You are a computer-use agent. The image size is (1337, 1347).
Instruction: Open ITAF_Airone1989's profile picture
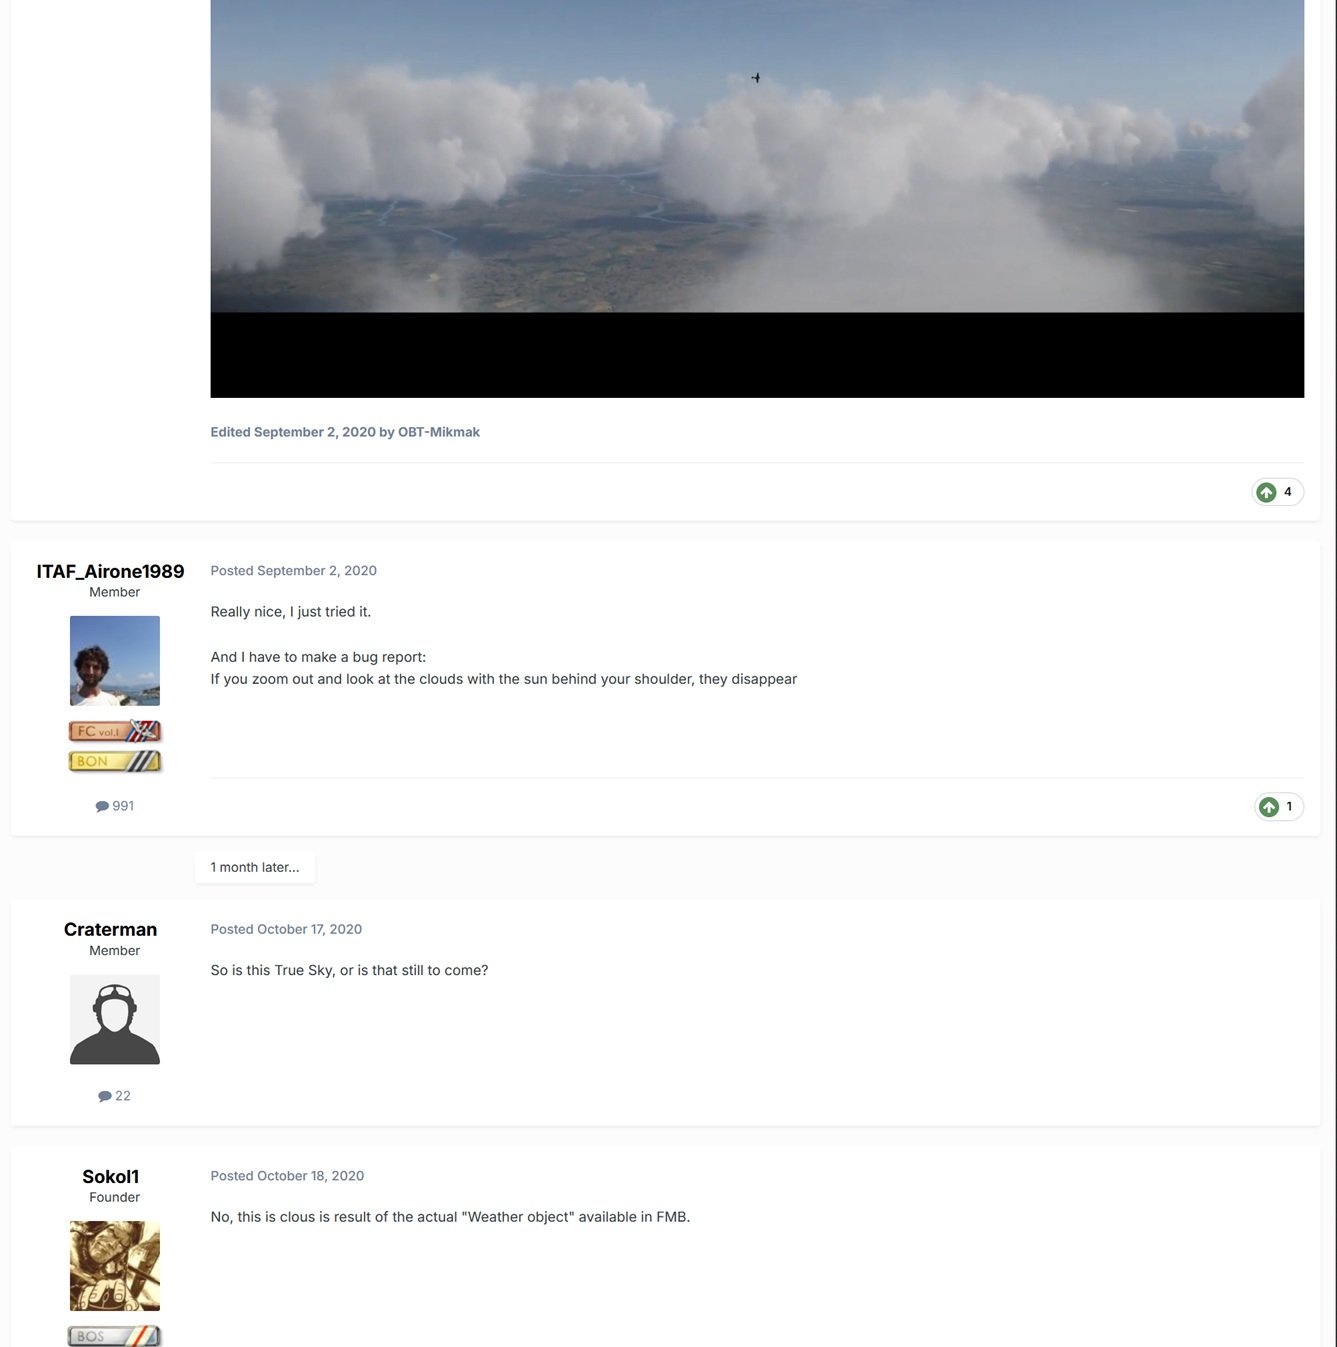[x=115, y=661]
